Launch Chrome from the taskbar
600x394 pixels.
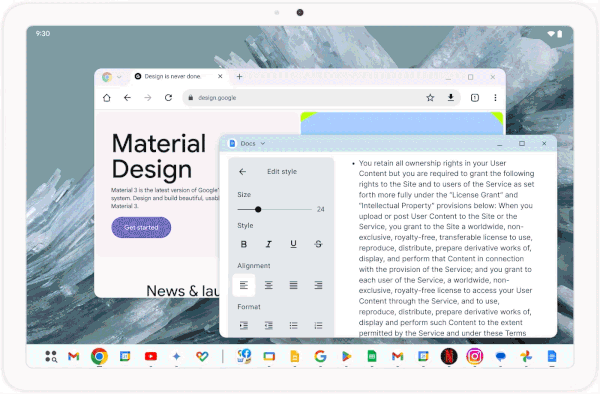tap(99, 357)
